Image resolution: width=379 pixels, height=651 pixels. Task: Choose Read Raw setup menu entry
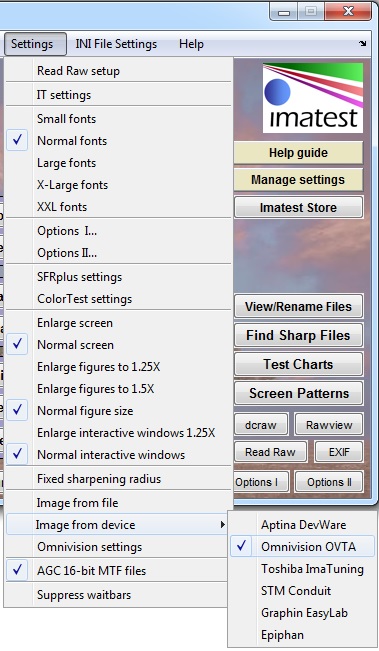tap(118, 71)
